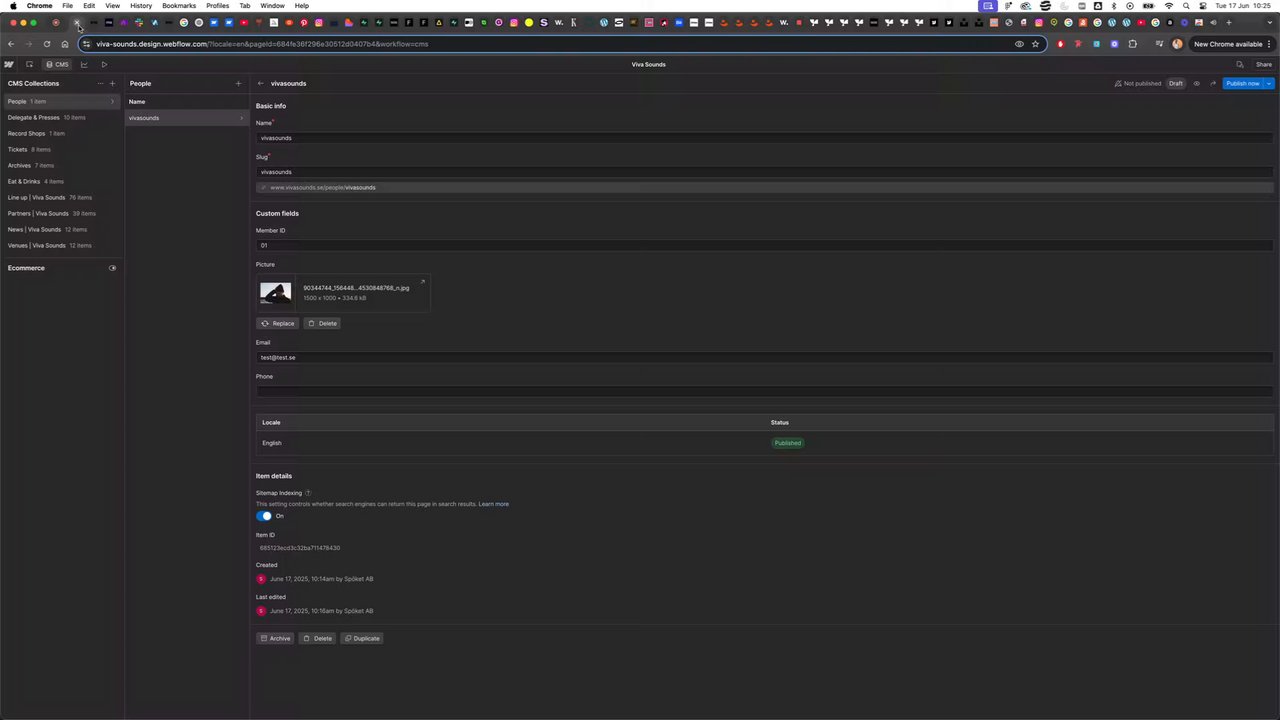Click New Chrome available button

(1228, 44)
